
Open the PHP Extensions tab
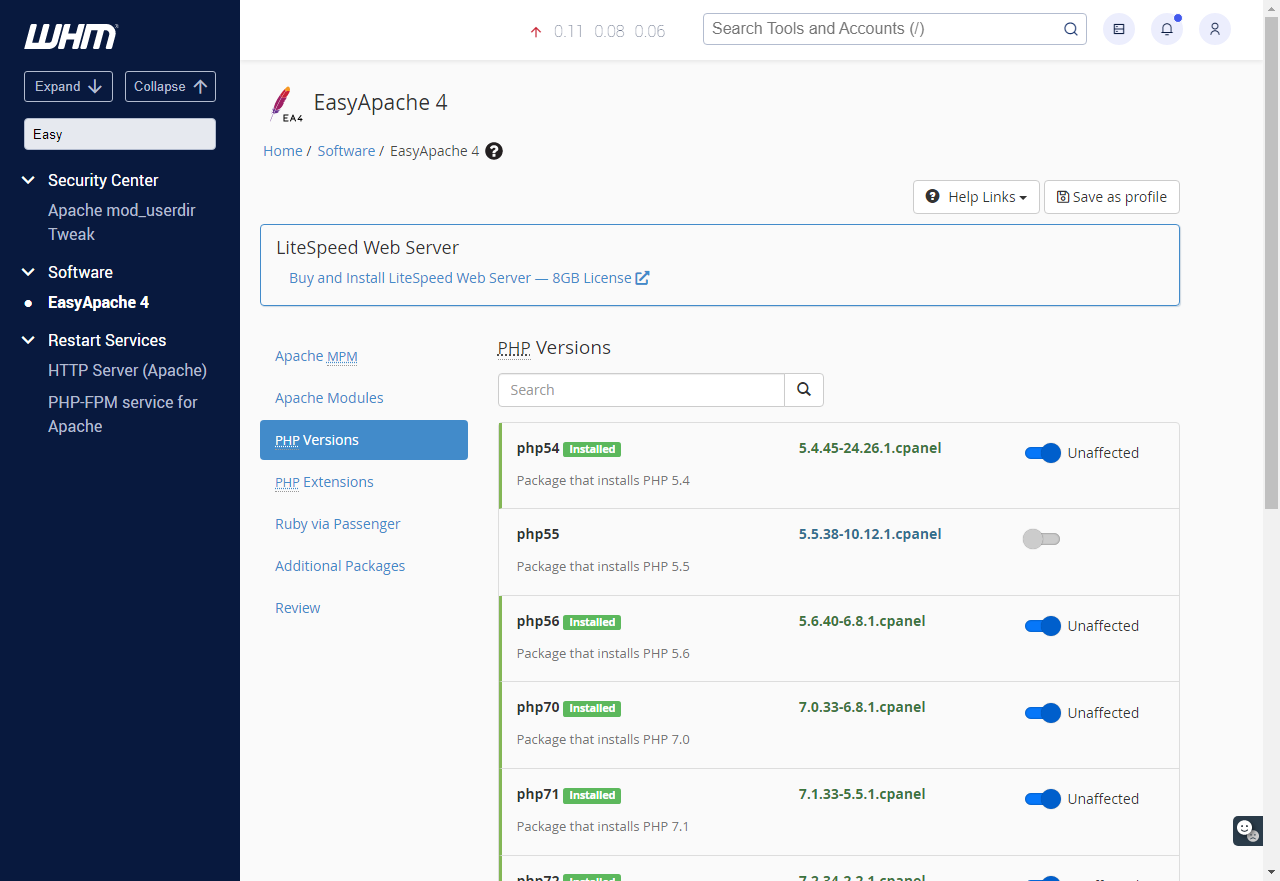(364, 482)
